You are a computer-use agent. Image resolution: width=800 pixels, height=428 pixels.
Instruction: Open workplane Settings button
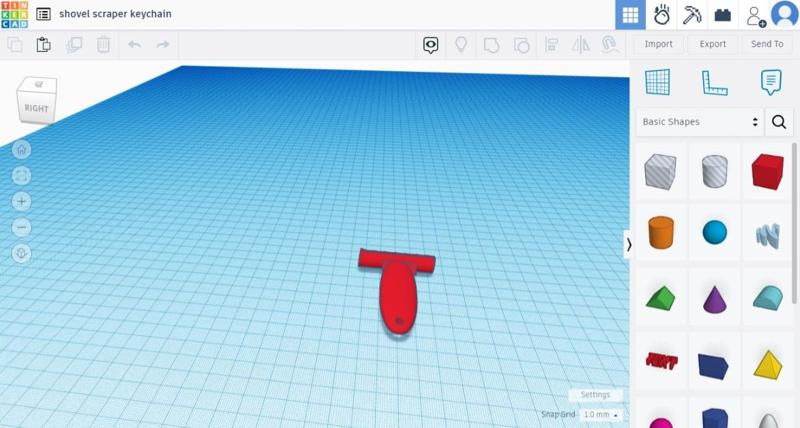click(x=595, y=394)
